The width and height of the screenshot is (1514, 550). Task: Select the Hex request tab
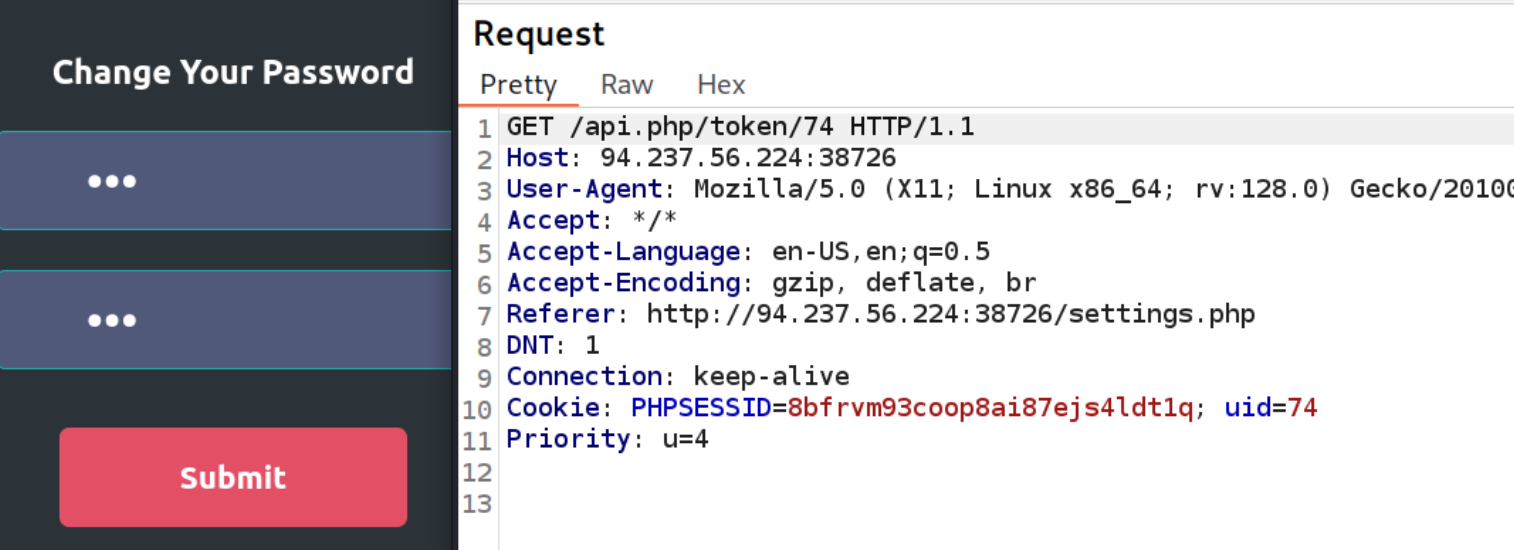tap(721, 85)
